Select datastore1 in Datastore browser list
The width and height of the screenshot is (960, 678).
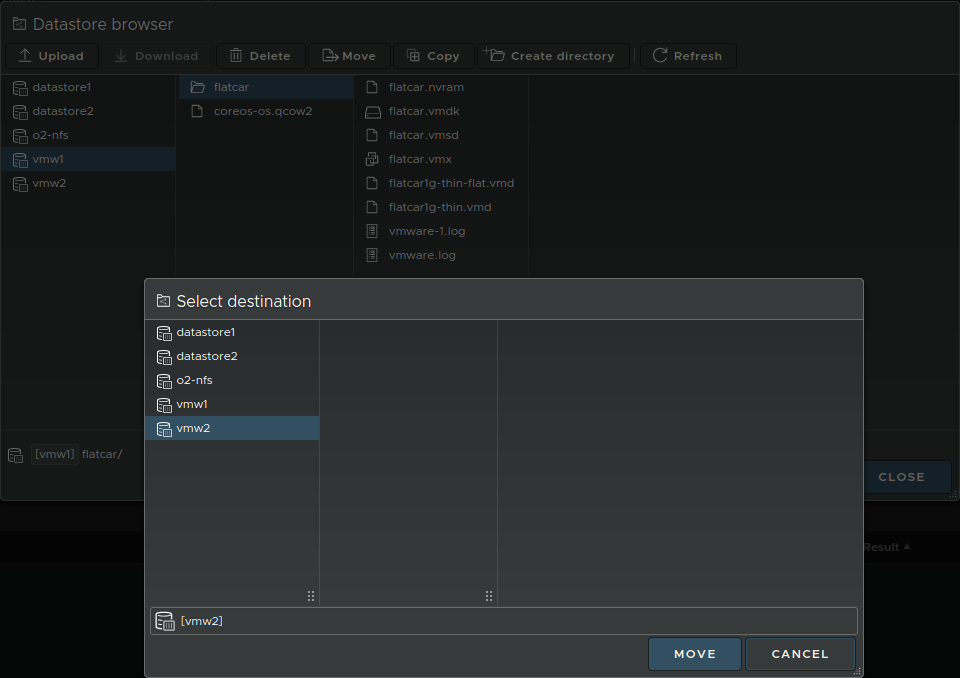(88, 87)
